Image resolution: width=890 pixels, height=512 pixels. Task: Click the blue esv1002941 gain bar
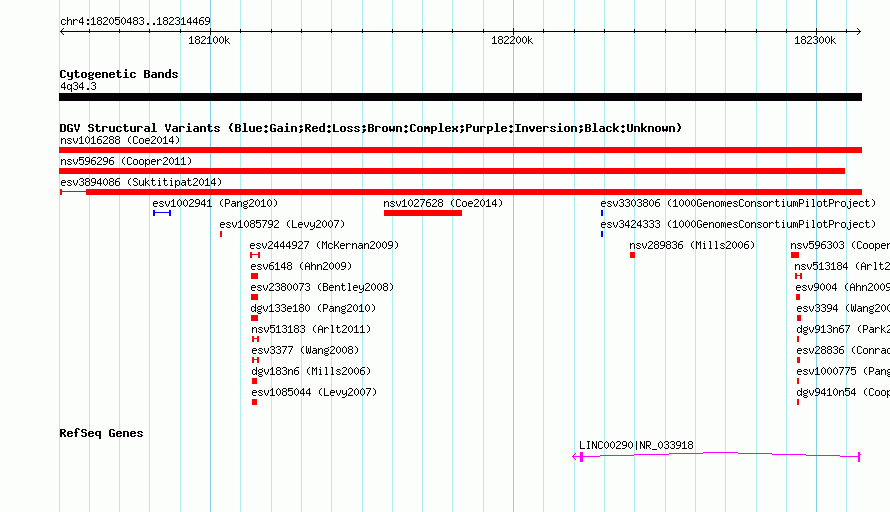pyautogui.click(x=162, y=213)
